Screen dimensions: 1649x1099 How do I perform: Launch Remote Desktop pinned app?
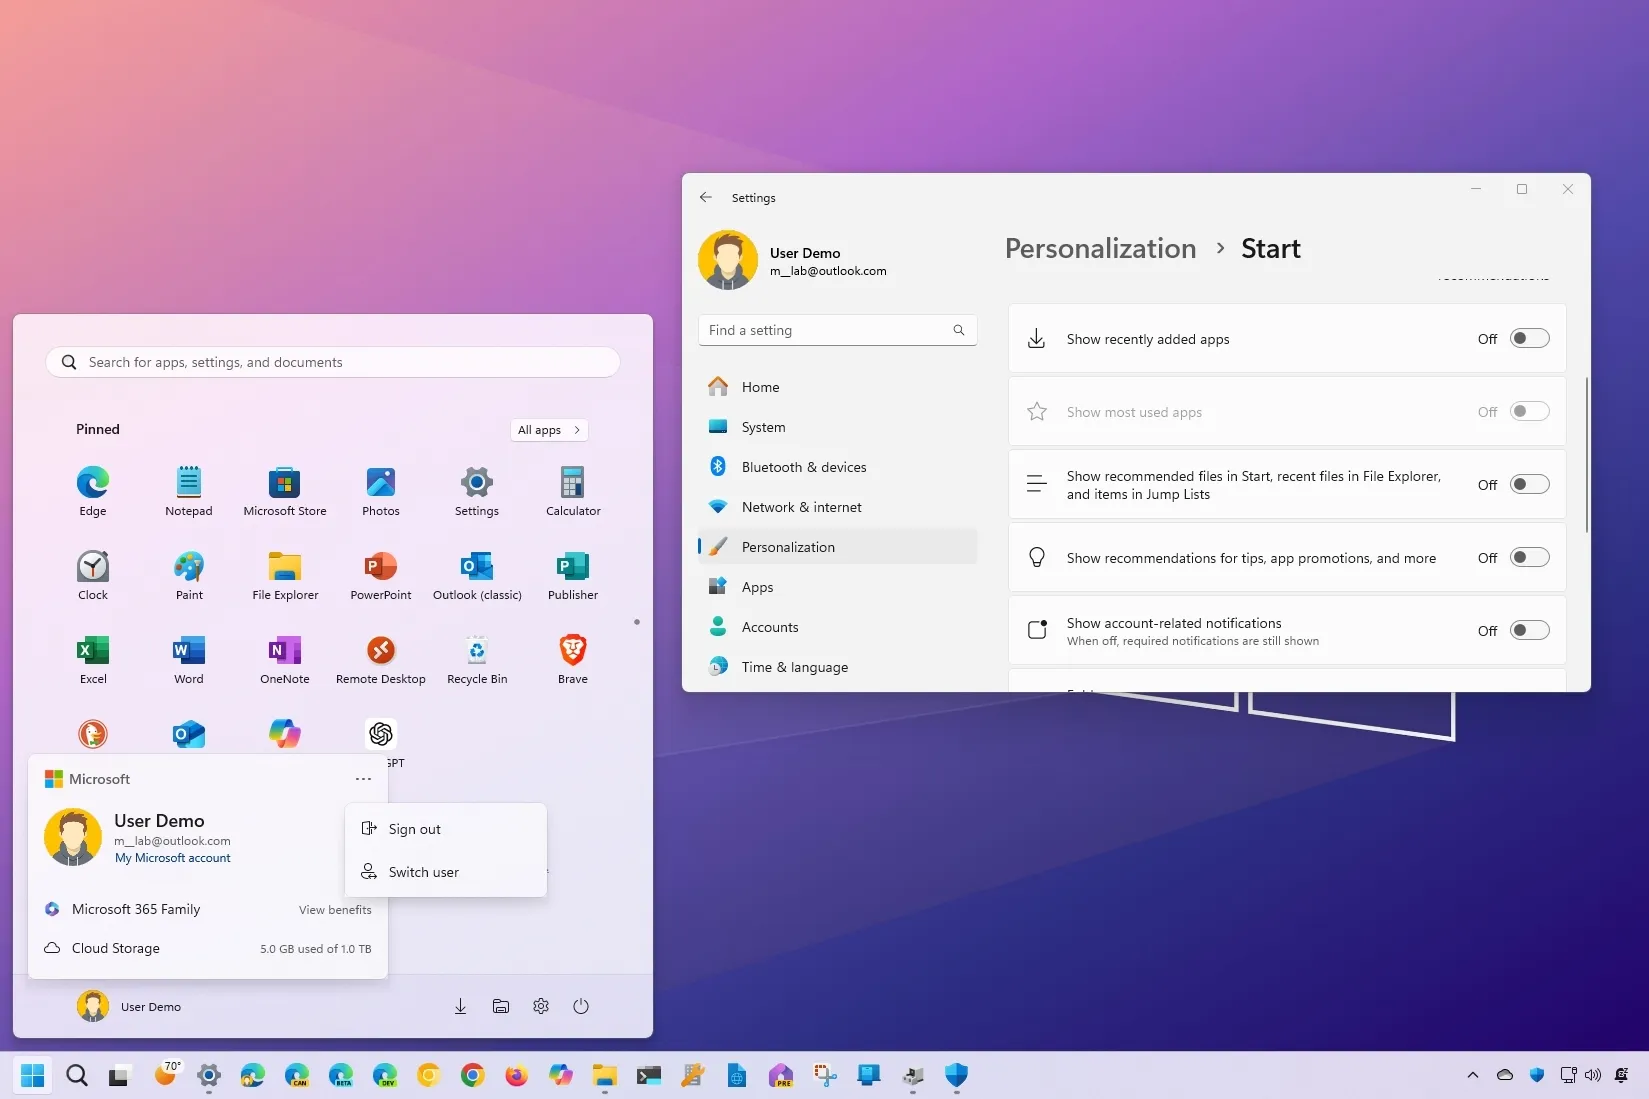(381, 658)
